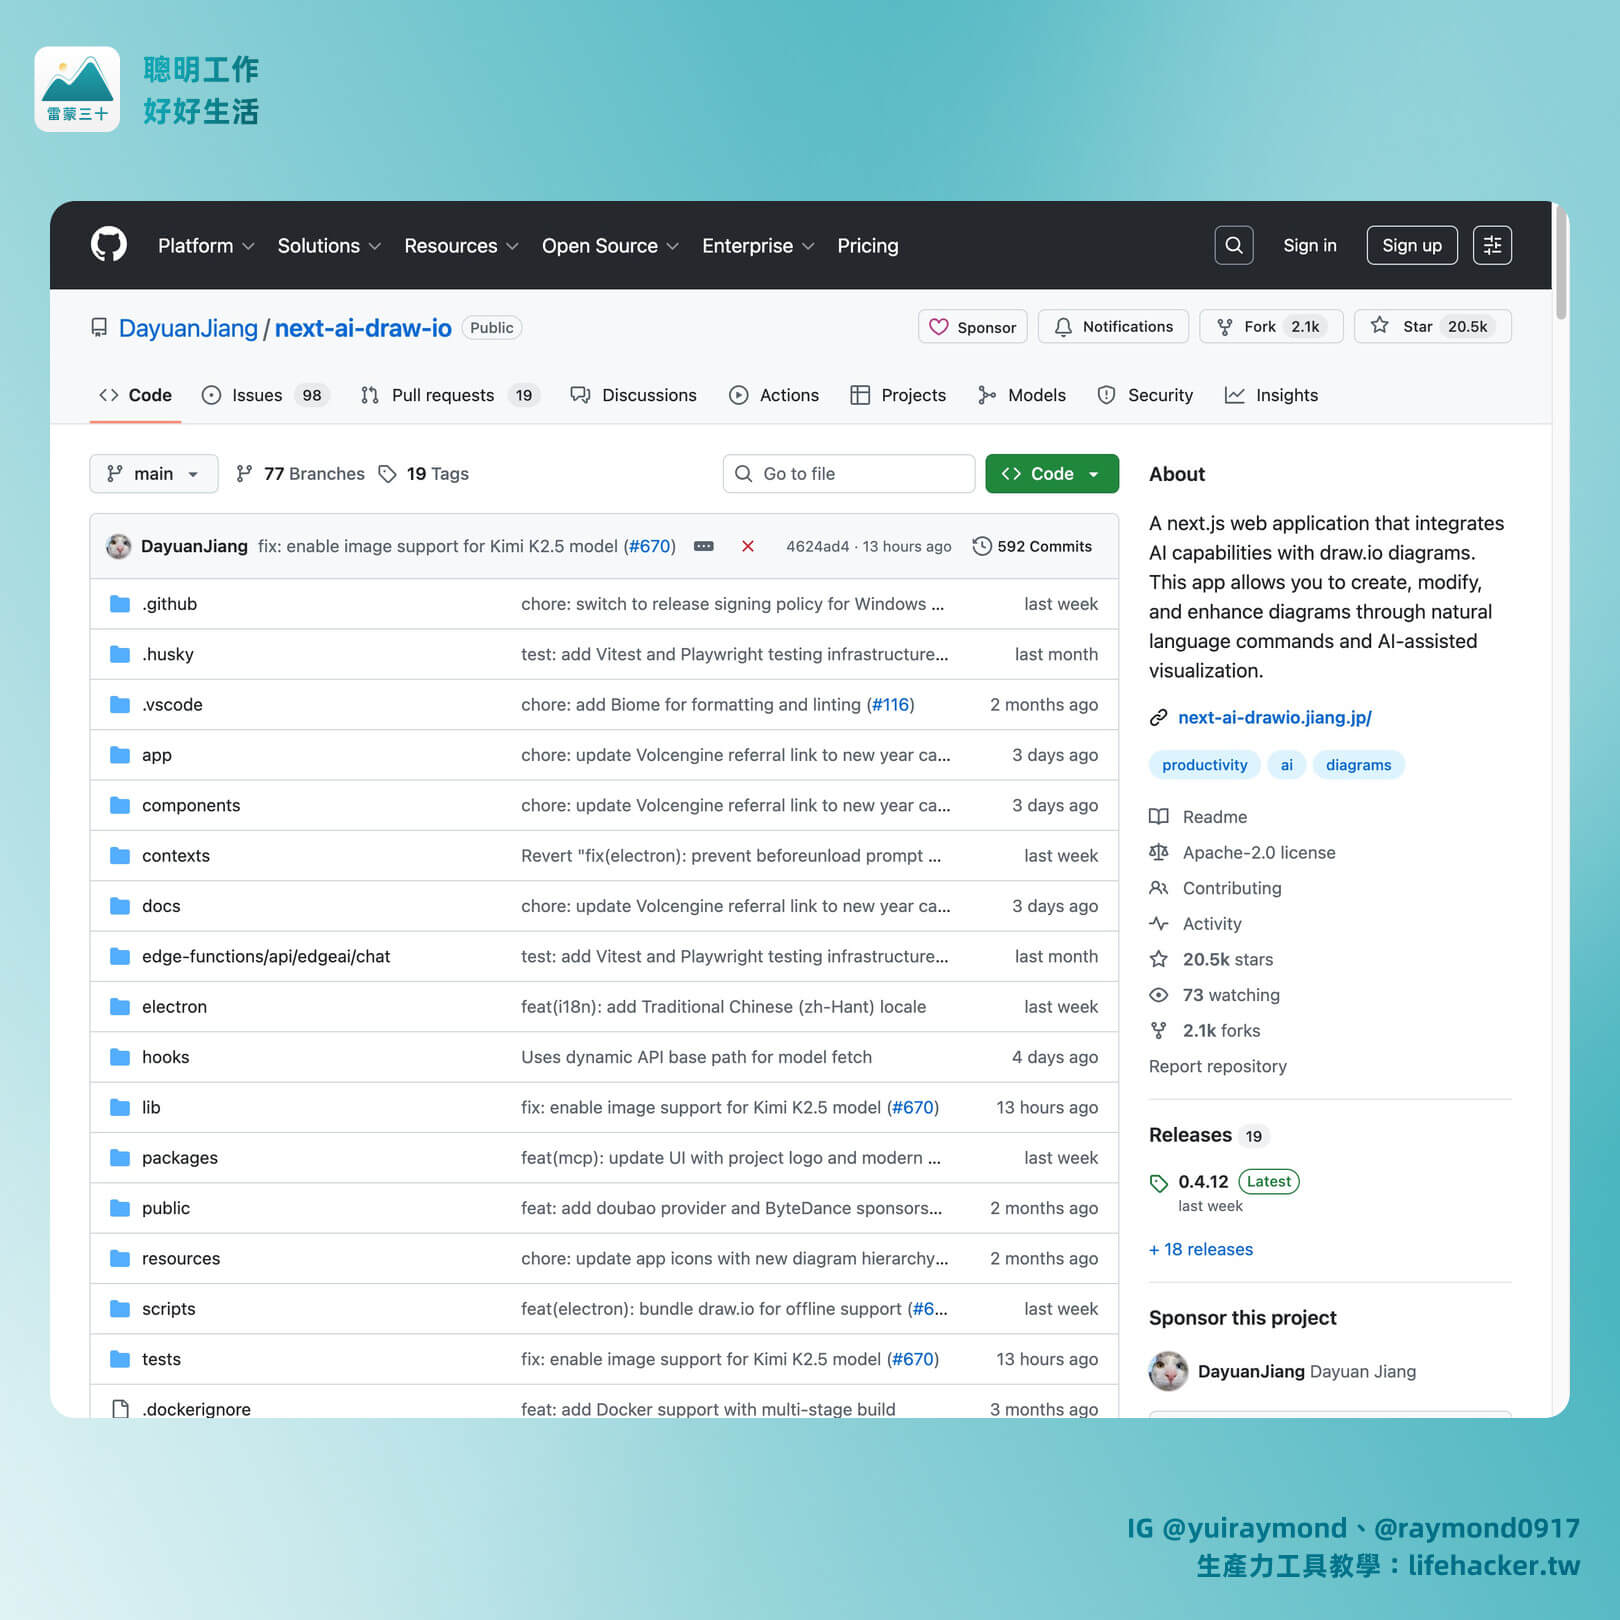Open the electron folder icon

pyautogui.click(x=118, y=1006)
